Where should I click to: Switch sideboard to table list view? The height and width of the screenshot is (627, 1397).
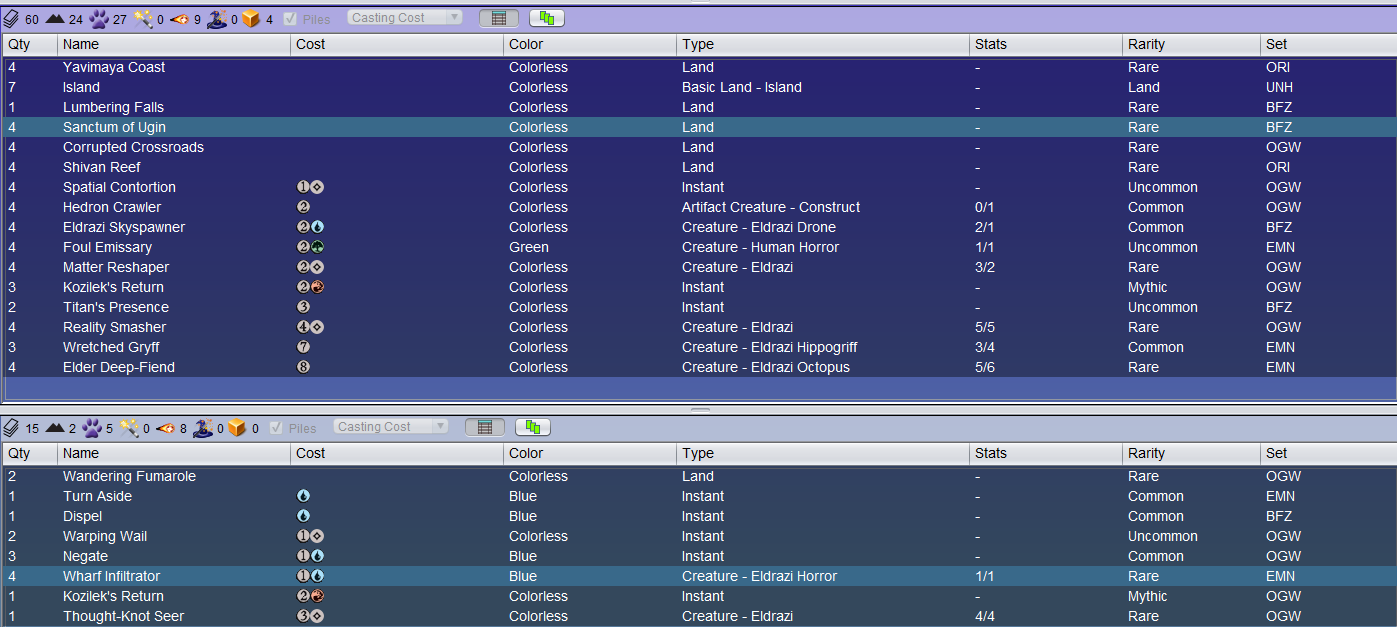click(x=484, y=427)
